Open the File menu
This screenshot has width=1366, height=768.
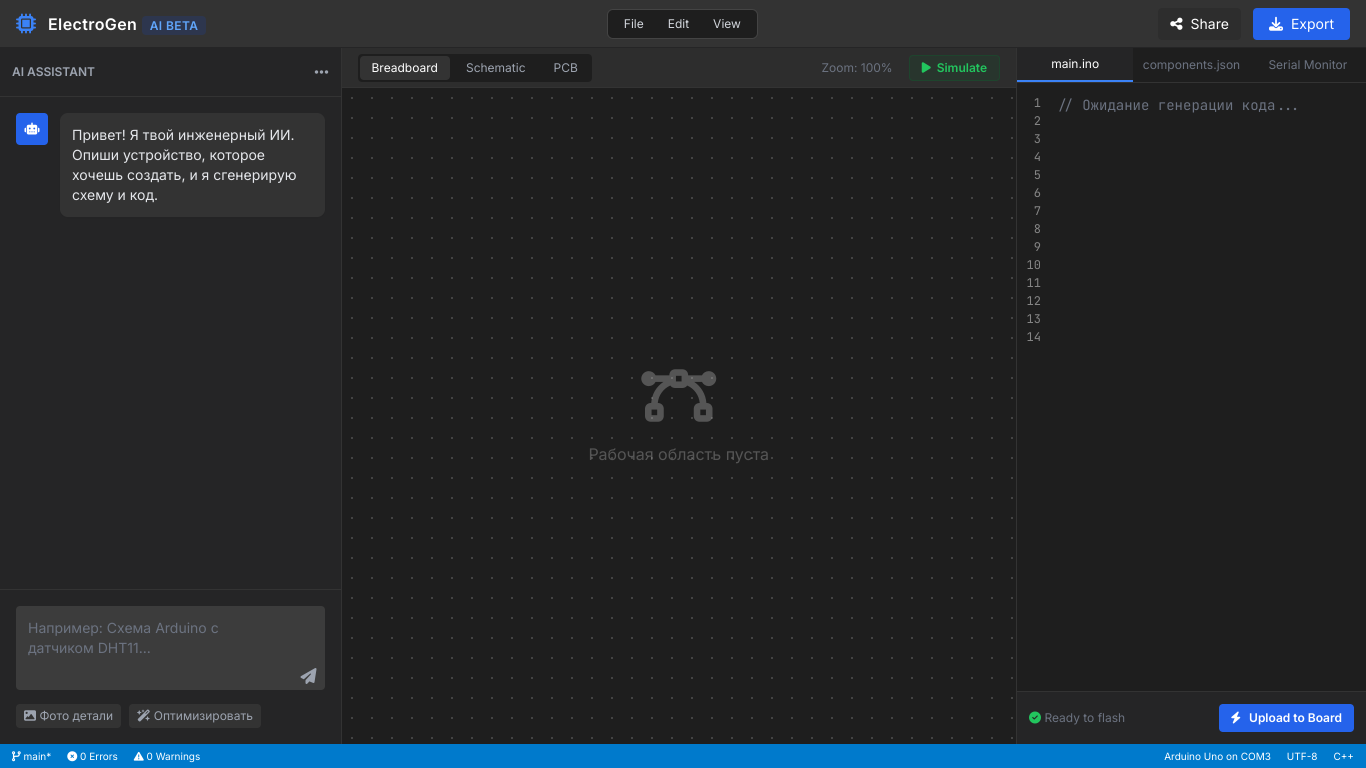click(x=633, y=24)
